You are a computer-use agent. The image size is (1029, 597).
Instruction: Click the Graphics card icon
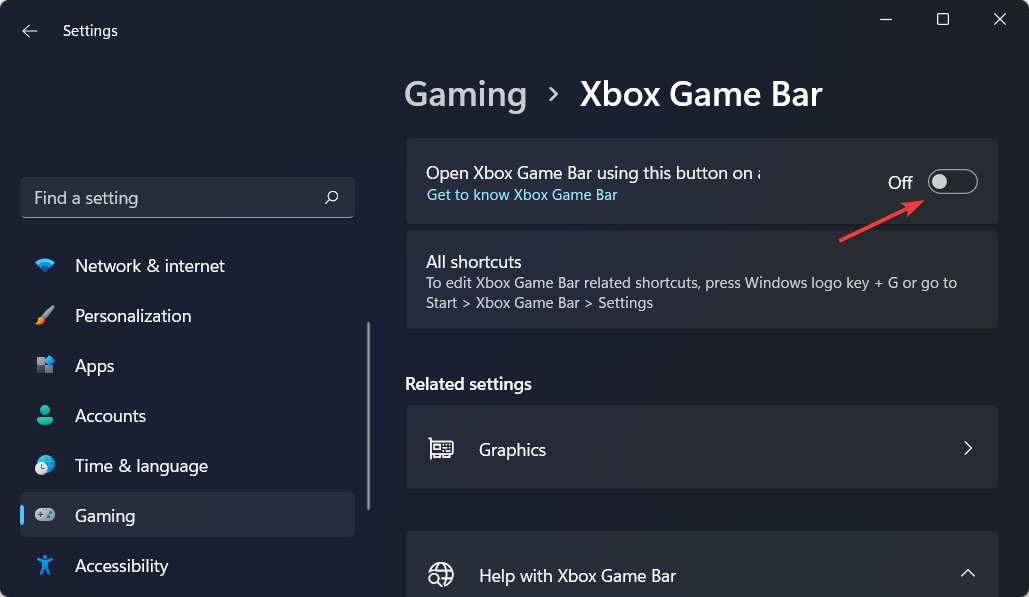coord(441,449)
